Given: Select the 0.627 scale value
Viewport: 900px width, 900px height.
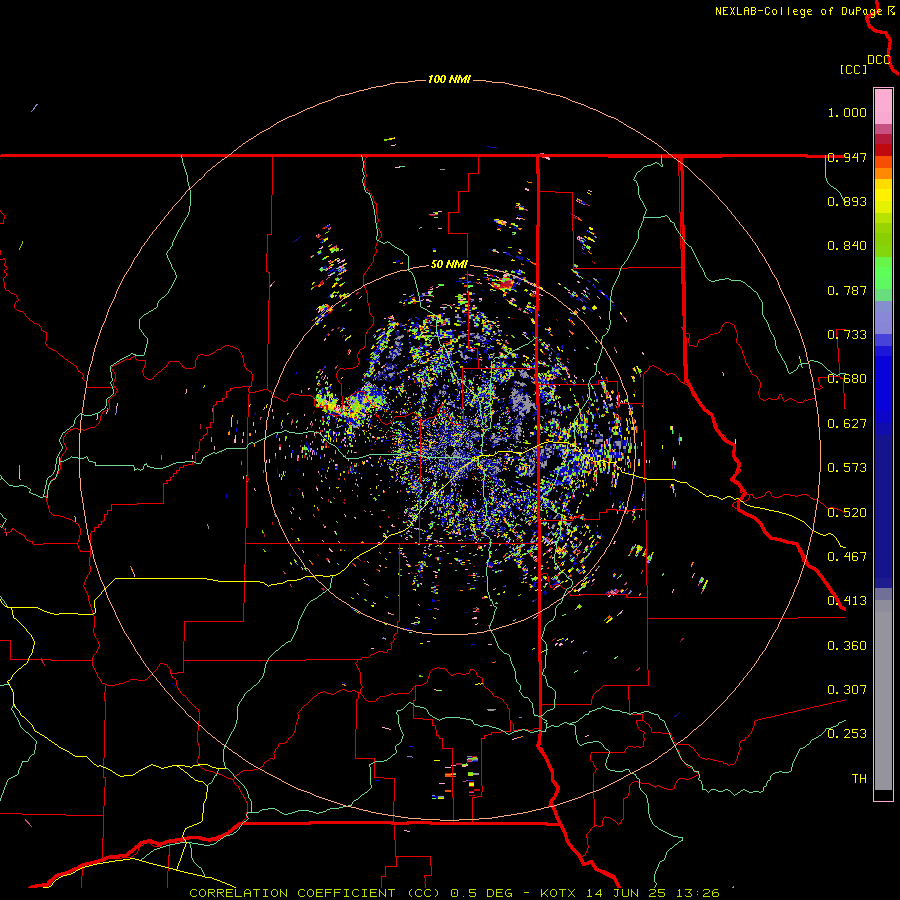Looking at the screenshot, I should [847, 424].
